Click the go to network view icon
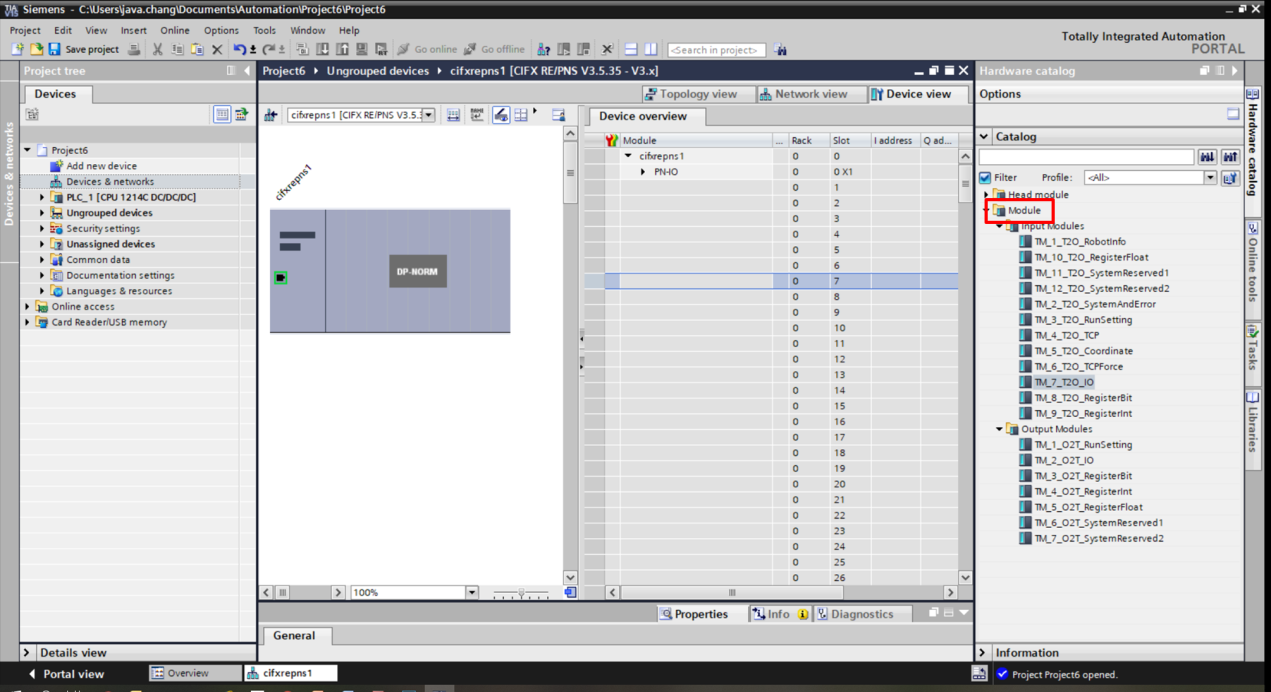Screen dimensions: 1271x692 [270, 115]
